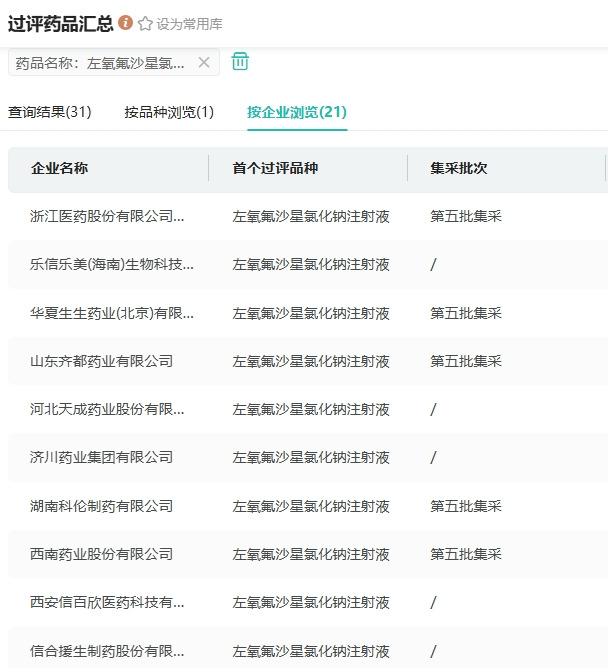Remove the 药品名称 filter tag with X
The height and width of the screenshot is (668, 608).
pos(204,63)
